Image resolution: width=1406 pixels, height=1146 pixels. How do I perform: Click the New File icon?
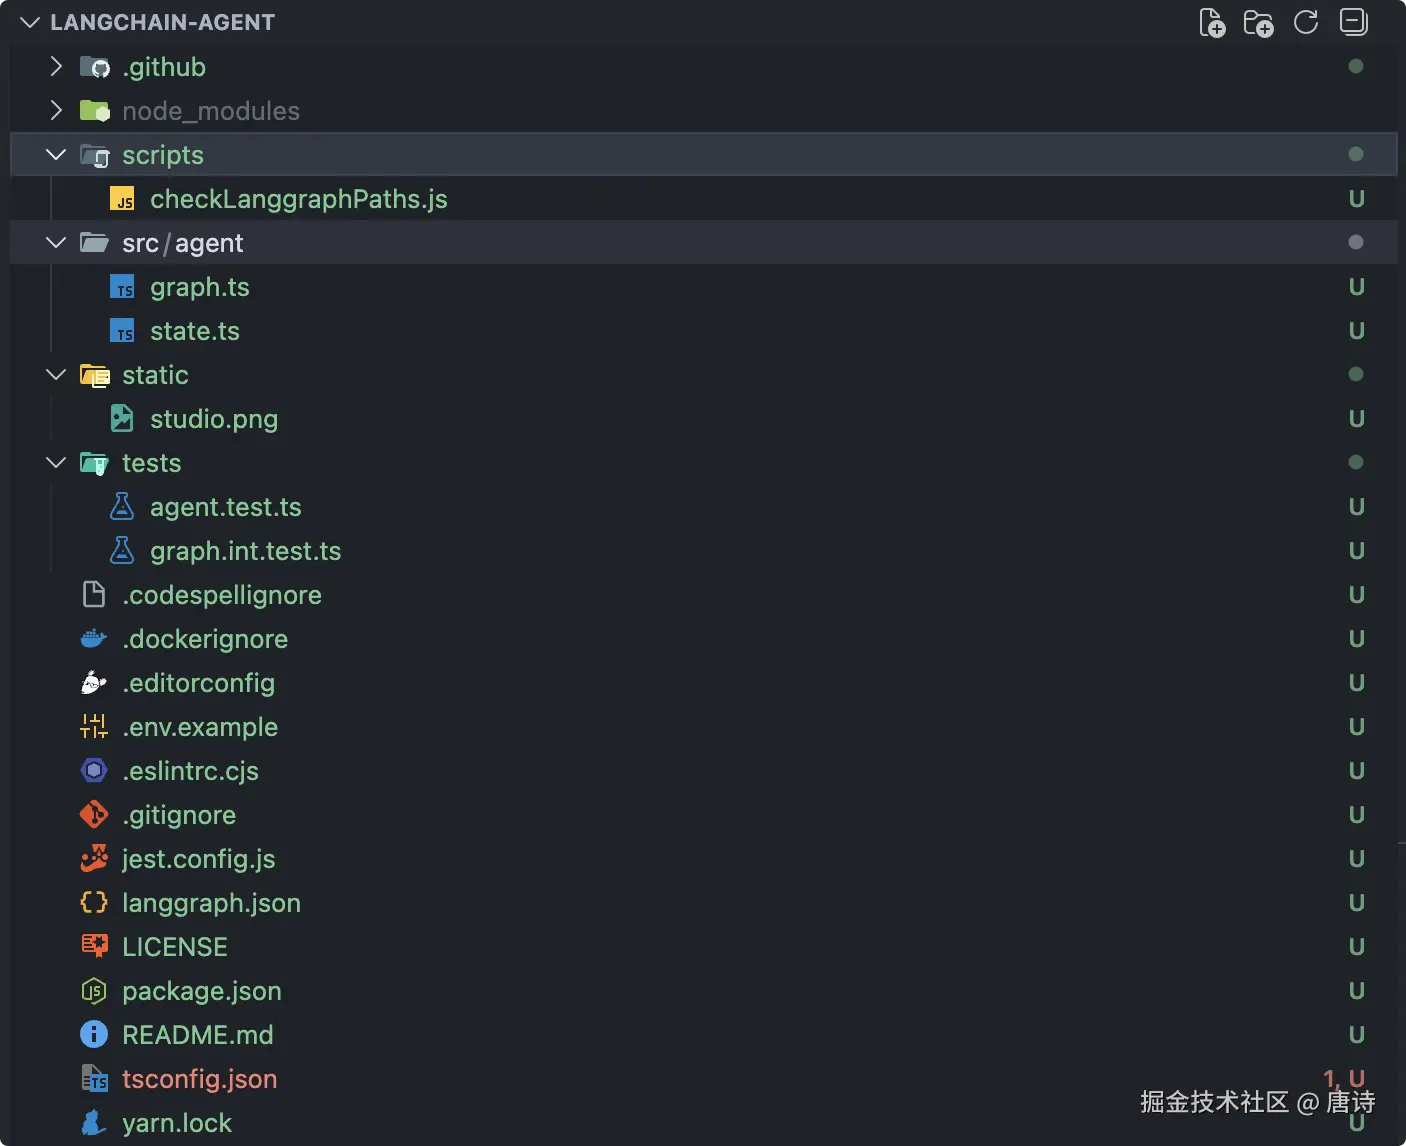click(1212, 22)
